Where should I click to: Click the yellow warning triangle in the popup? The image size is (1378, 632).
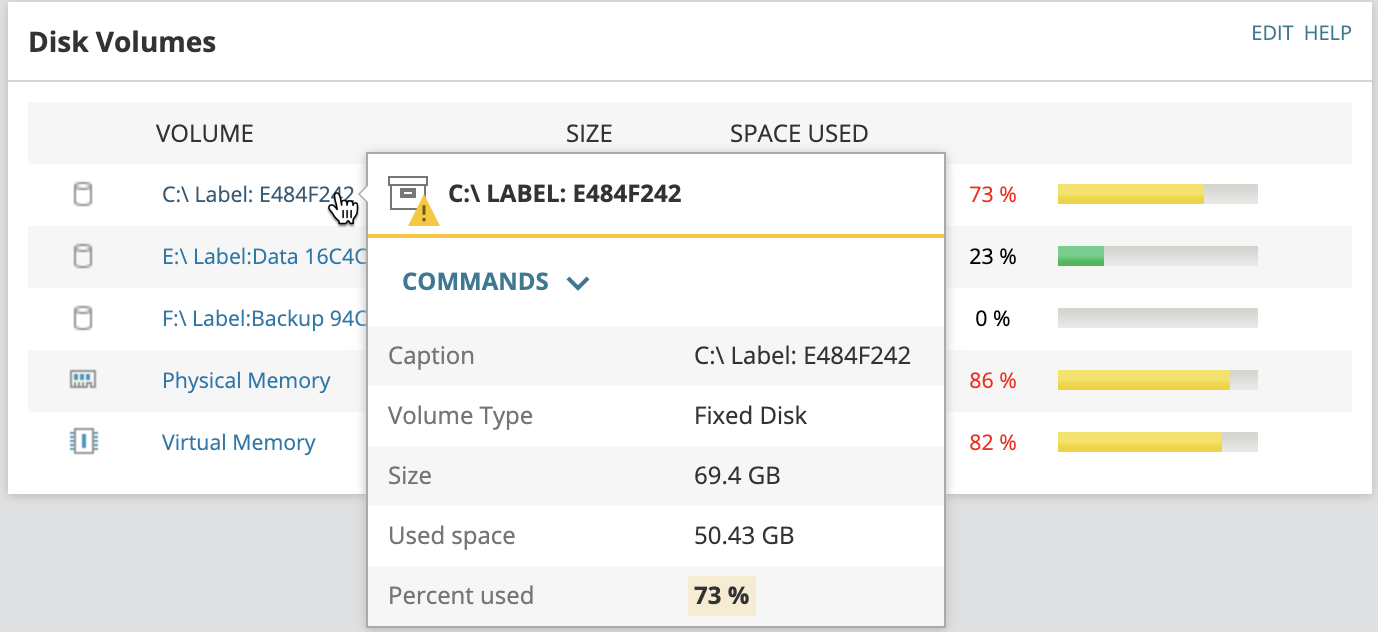421,211
